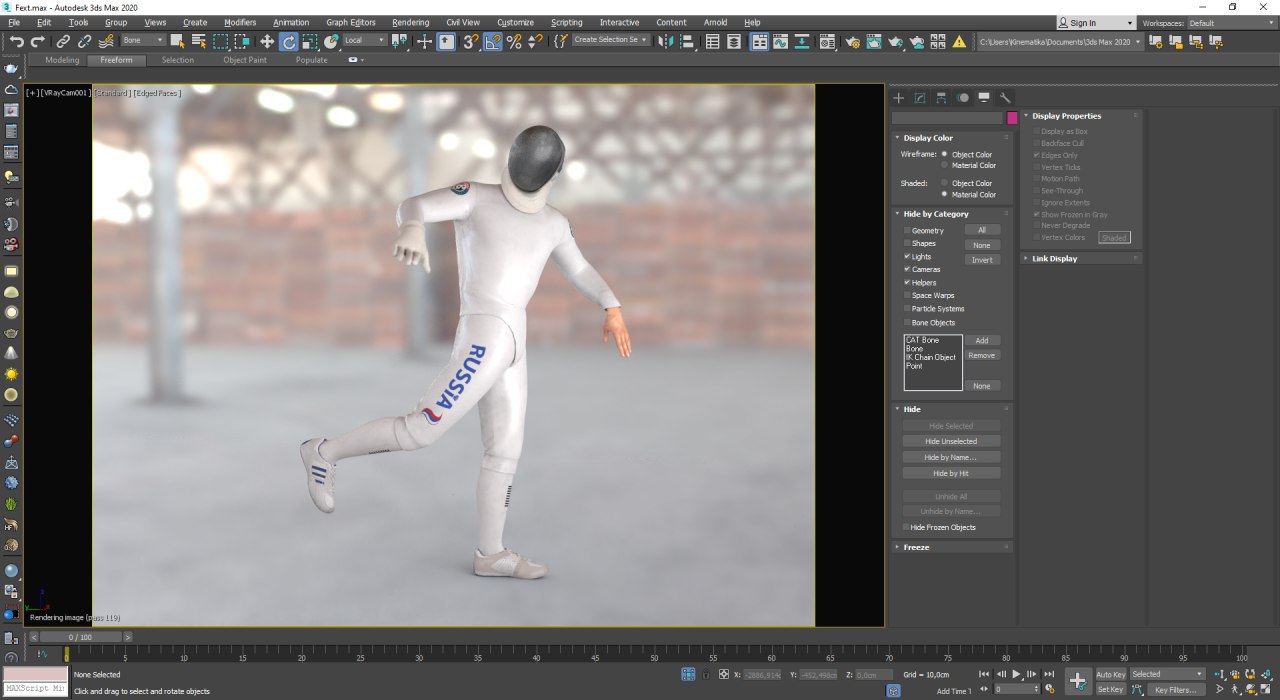This screenshot has height=700, width=1280.
Task: Click the Invert category button
Action: coord(982,260)
